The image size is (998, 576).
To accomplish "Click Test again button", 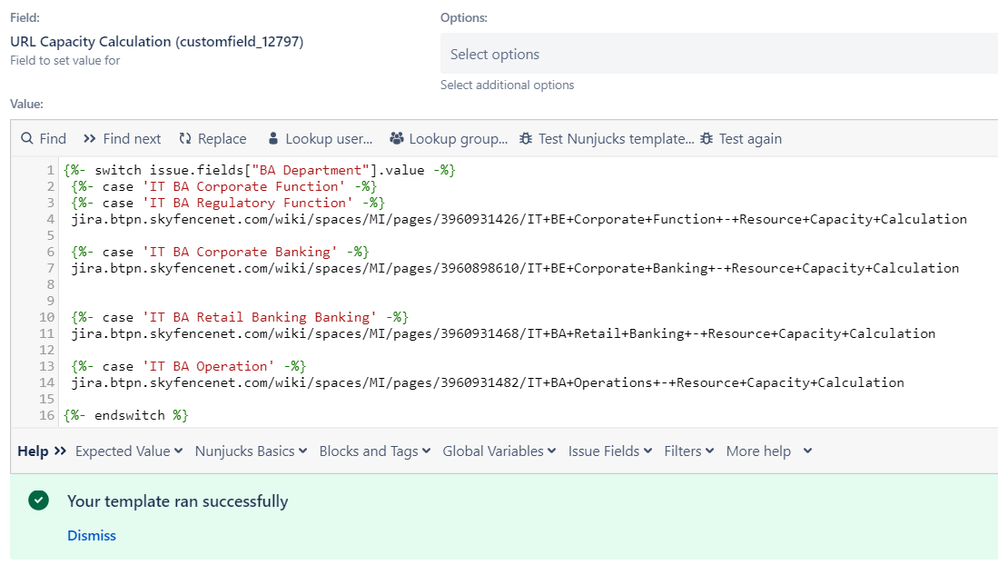I will 741,138.
